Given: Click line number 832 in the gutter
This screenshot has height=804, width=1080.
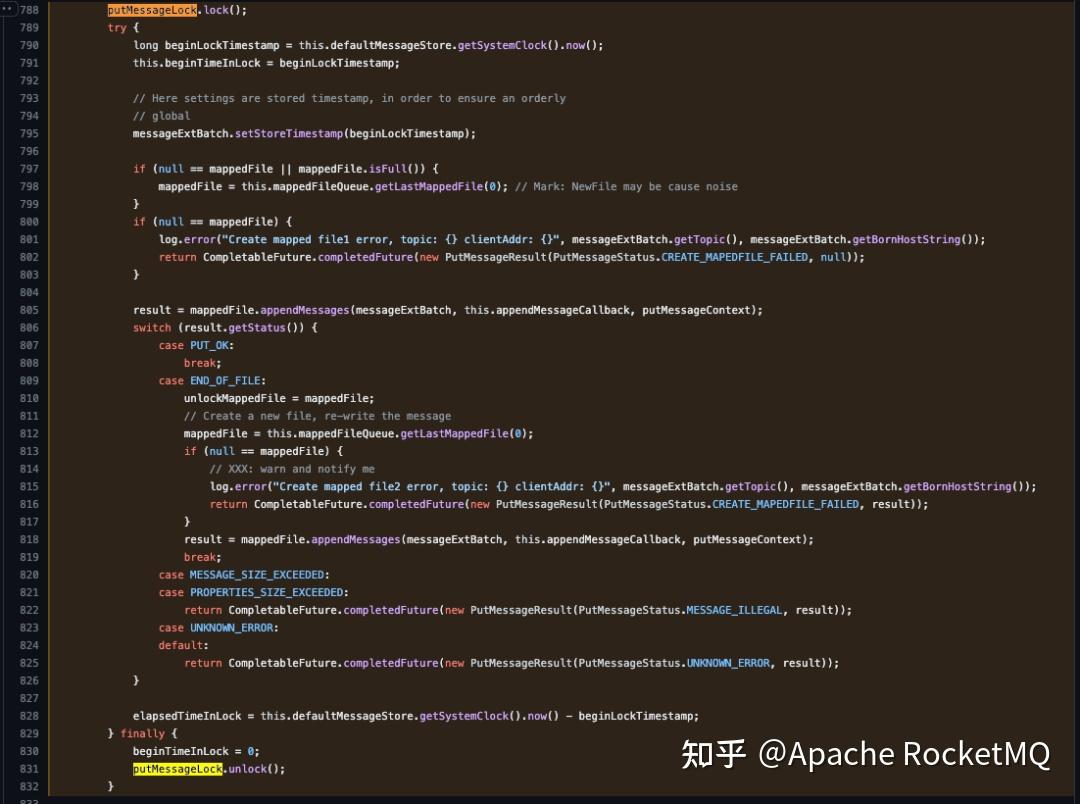Looking at the screenshot, I should [32, 787].
